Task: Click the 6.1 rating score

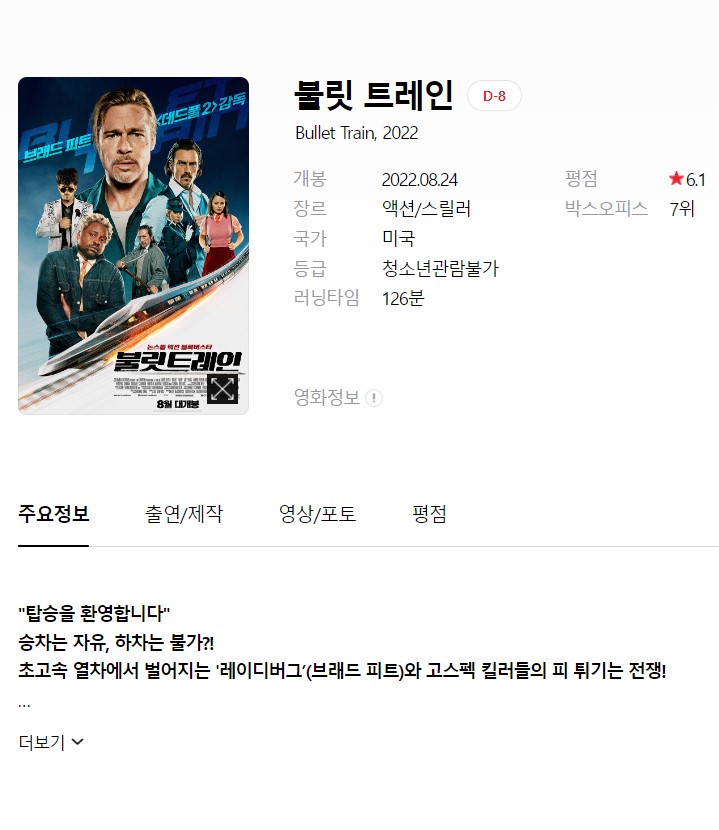Action: [x=696, y=180]
